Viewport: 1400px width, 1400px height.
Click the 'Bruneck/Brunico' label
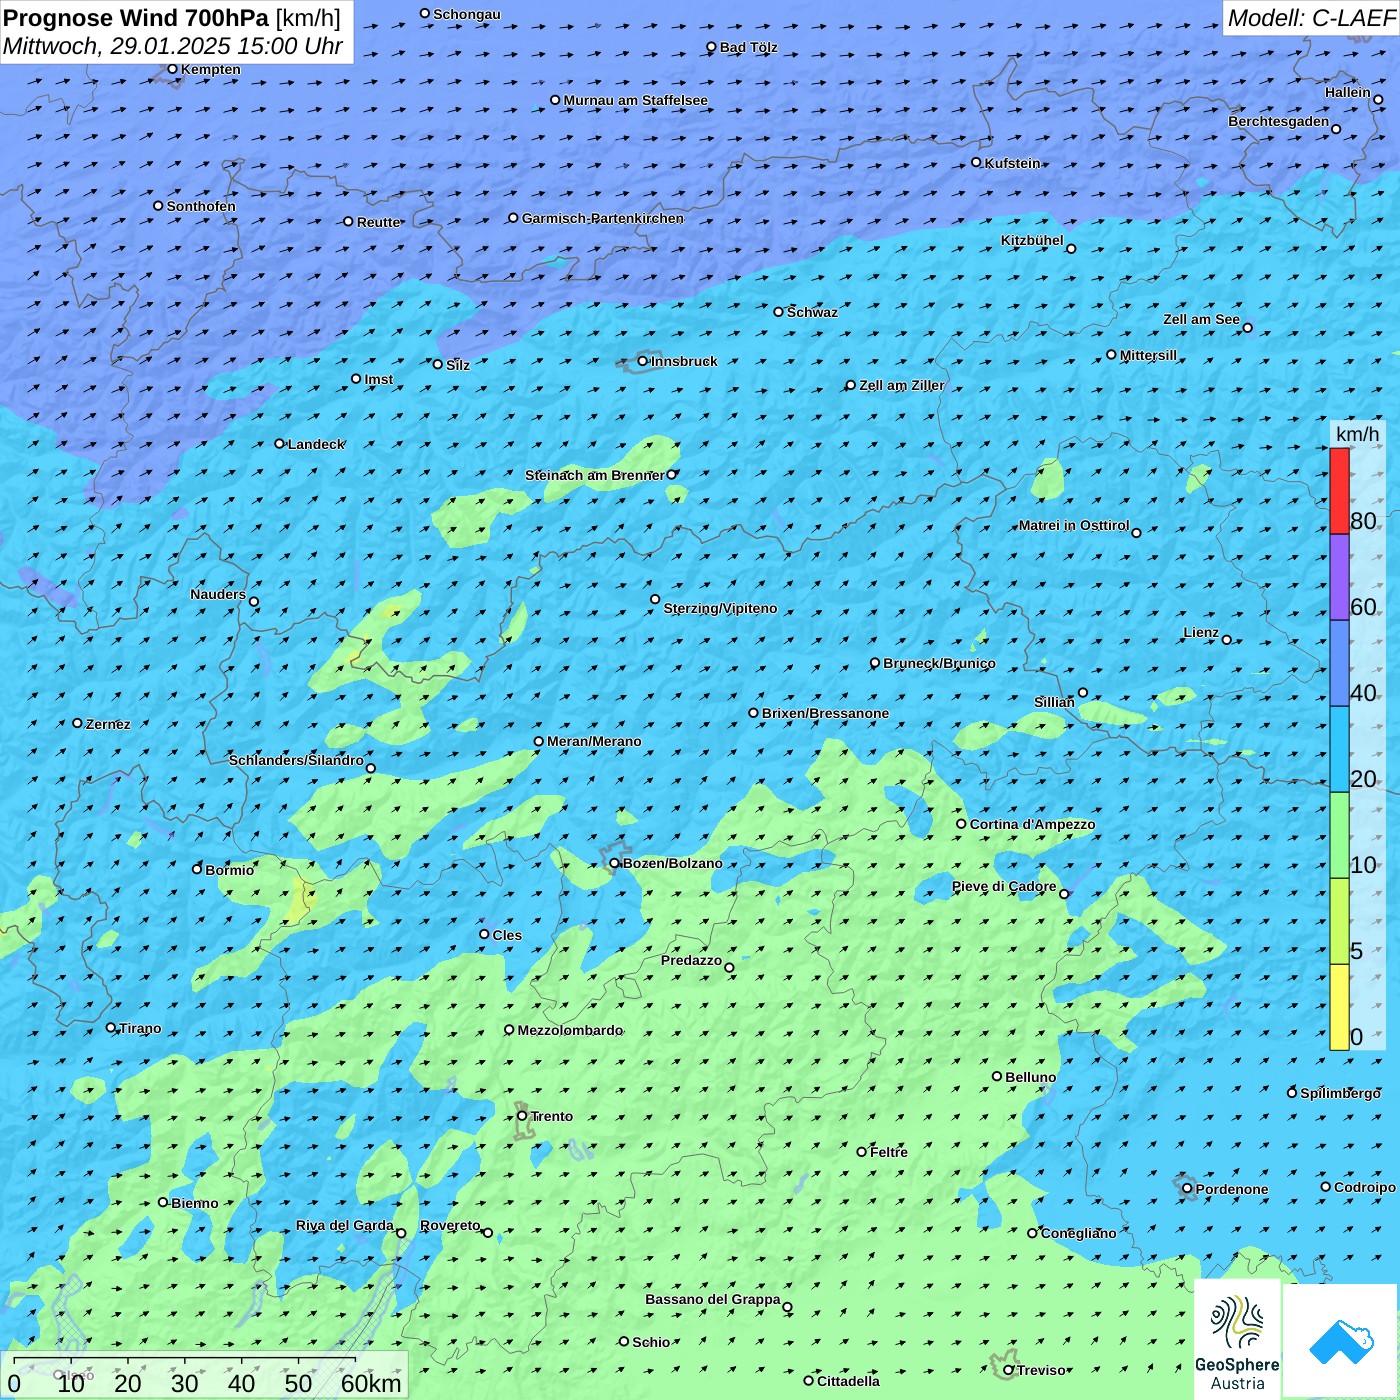[939, 663]
